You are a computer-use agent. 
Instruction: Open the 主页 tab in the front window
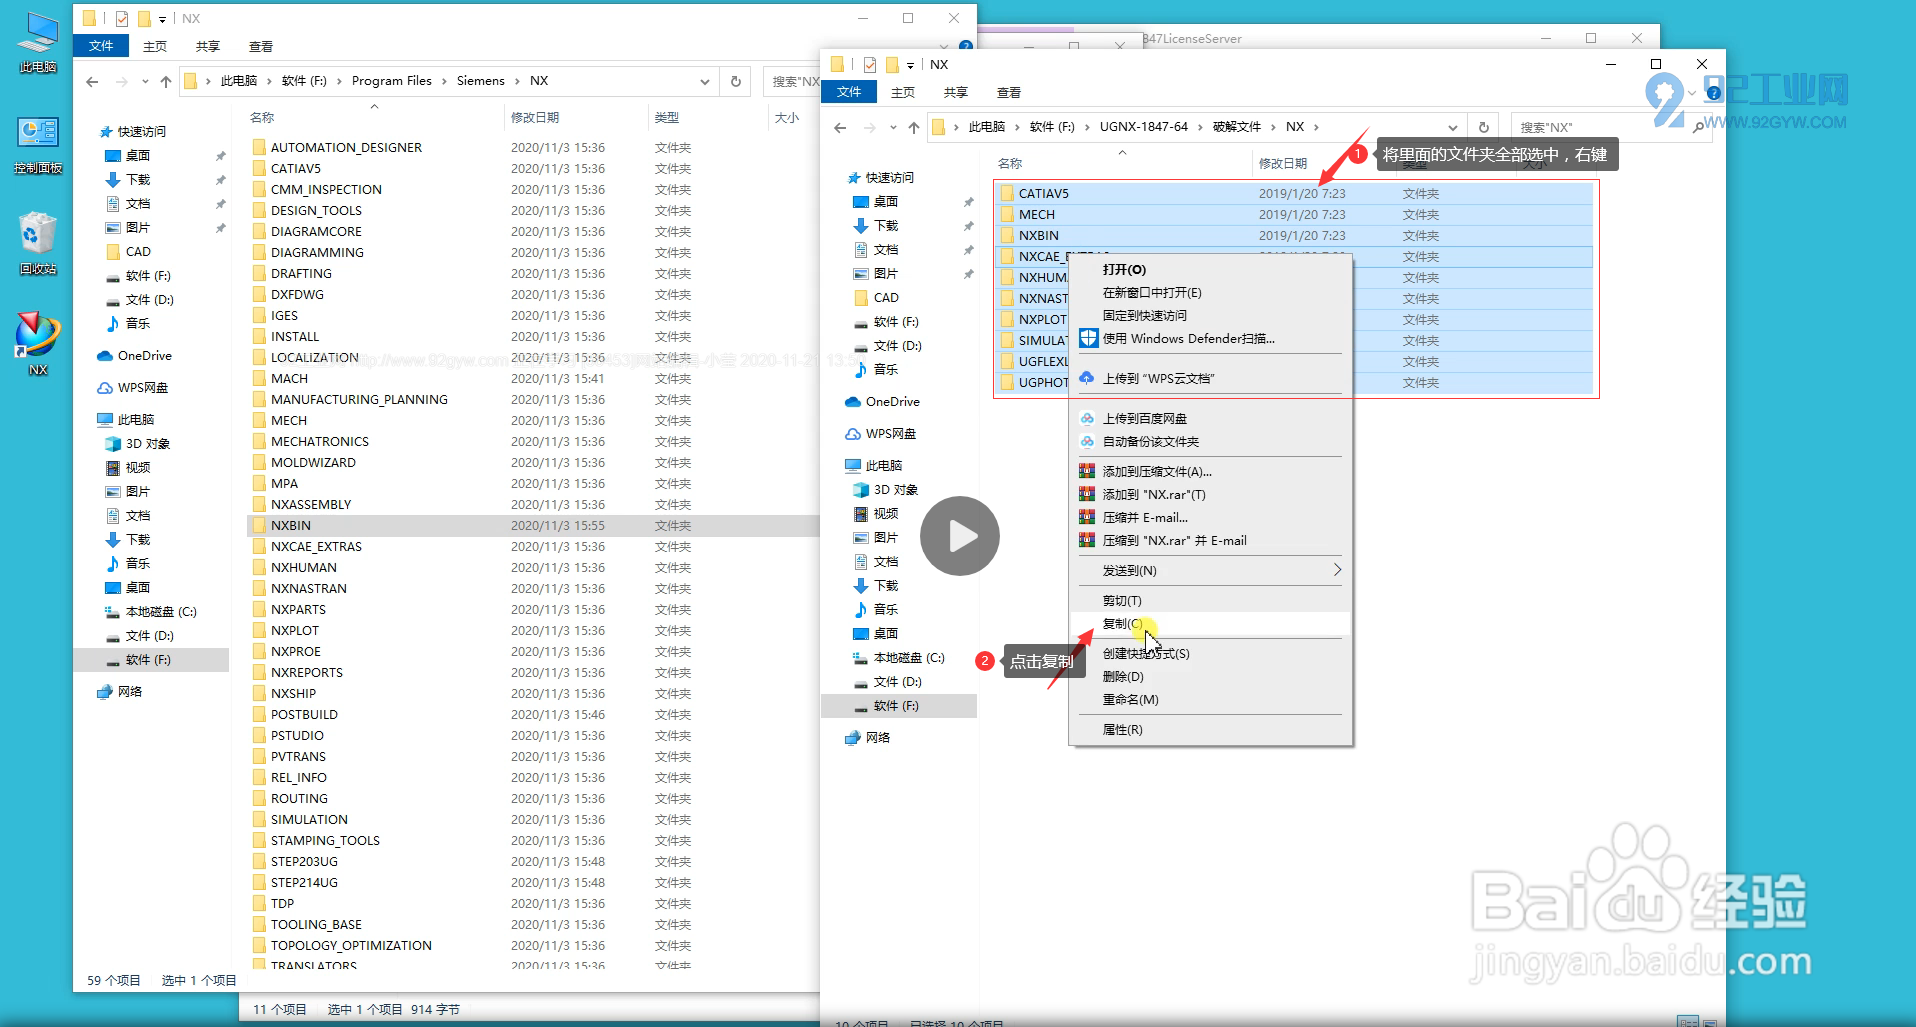tap(903, 92)
